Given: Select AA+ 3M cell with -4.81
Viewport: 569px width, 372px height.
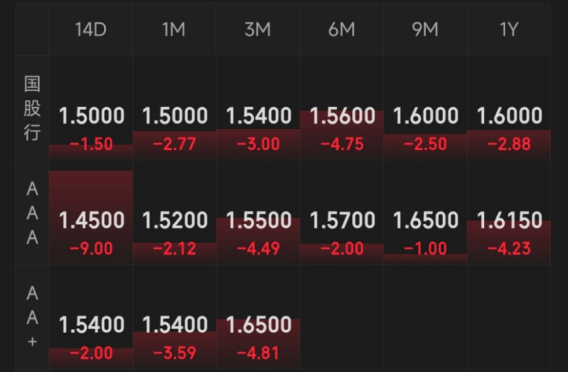Looking at the screenshot, I should 258,317.
